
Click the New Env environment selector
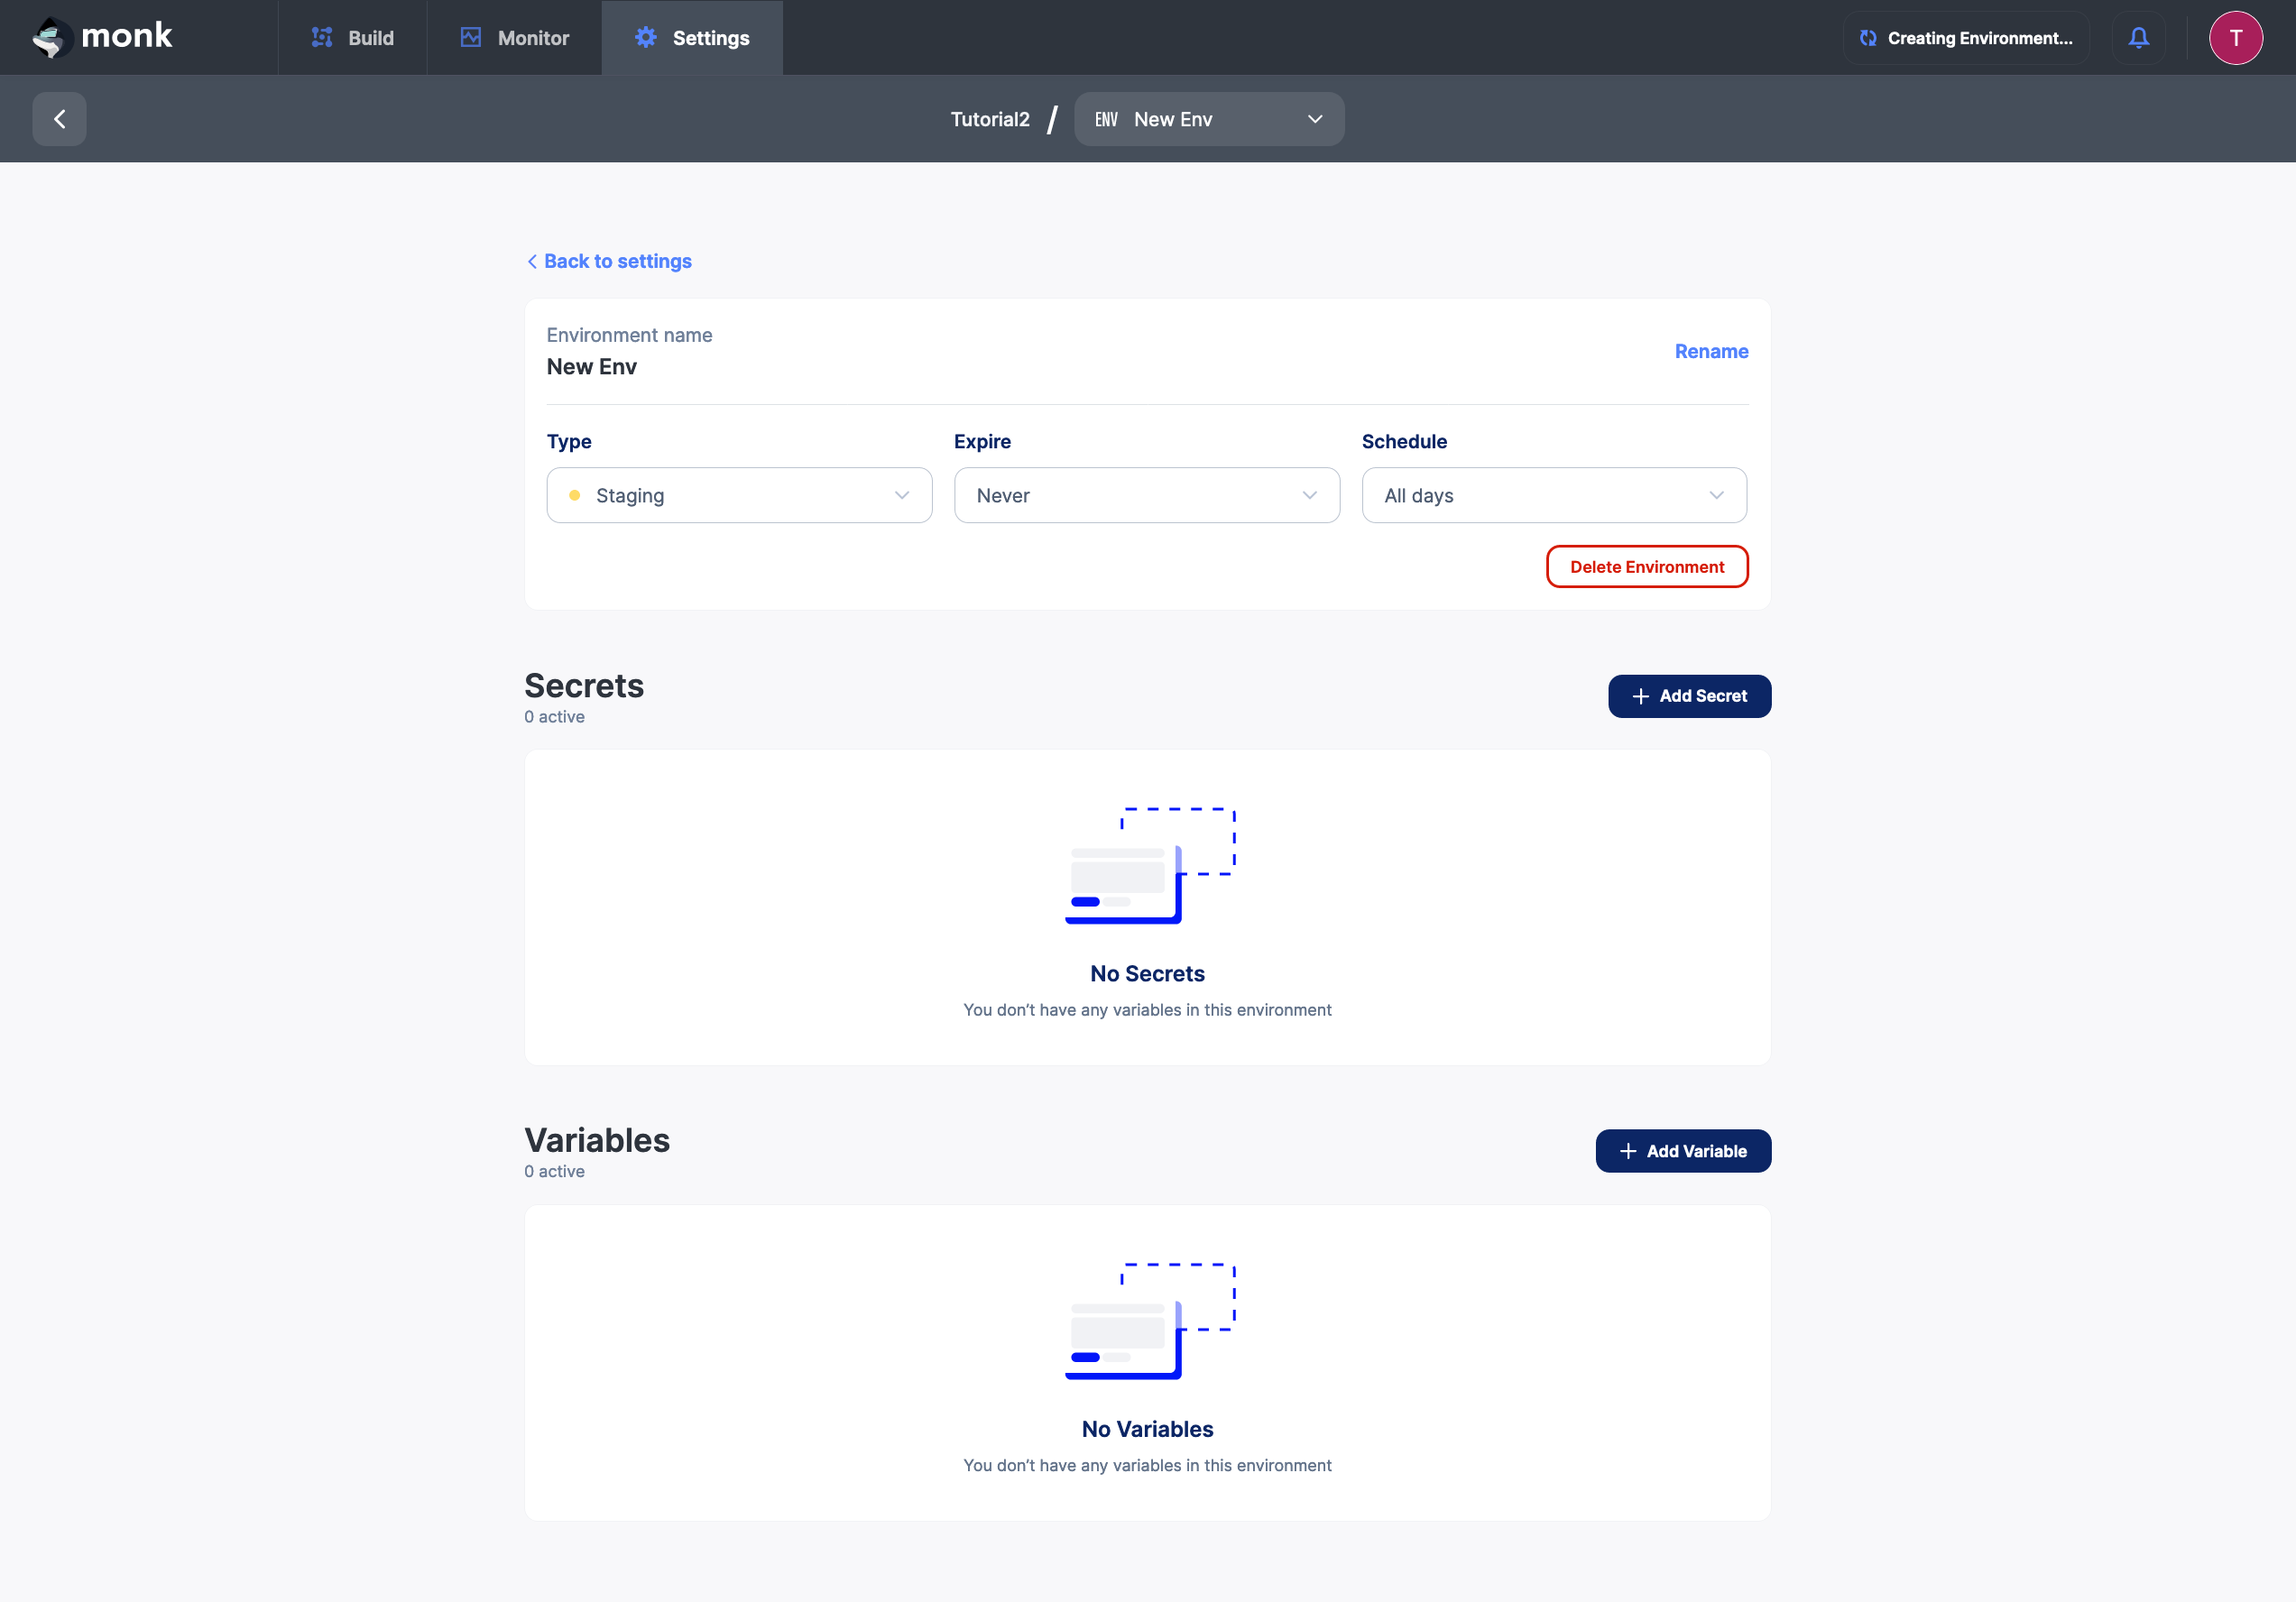[1209, 119]
